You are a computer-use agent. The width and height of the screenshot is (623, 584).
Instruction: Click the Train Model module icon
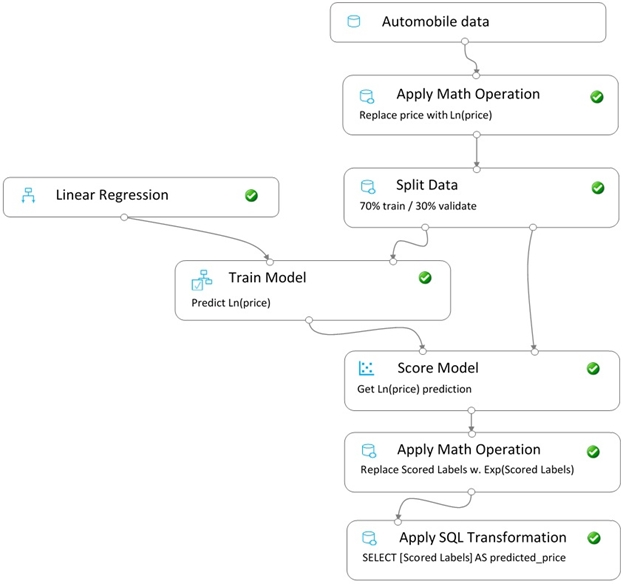tap(202, 280)
